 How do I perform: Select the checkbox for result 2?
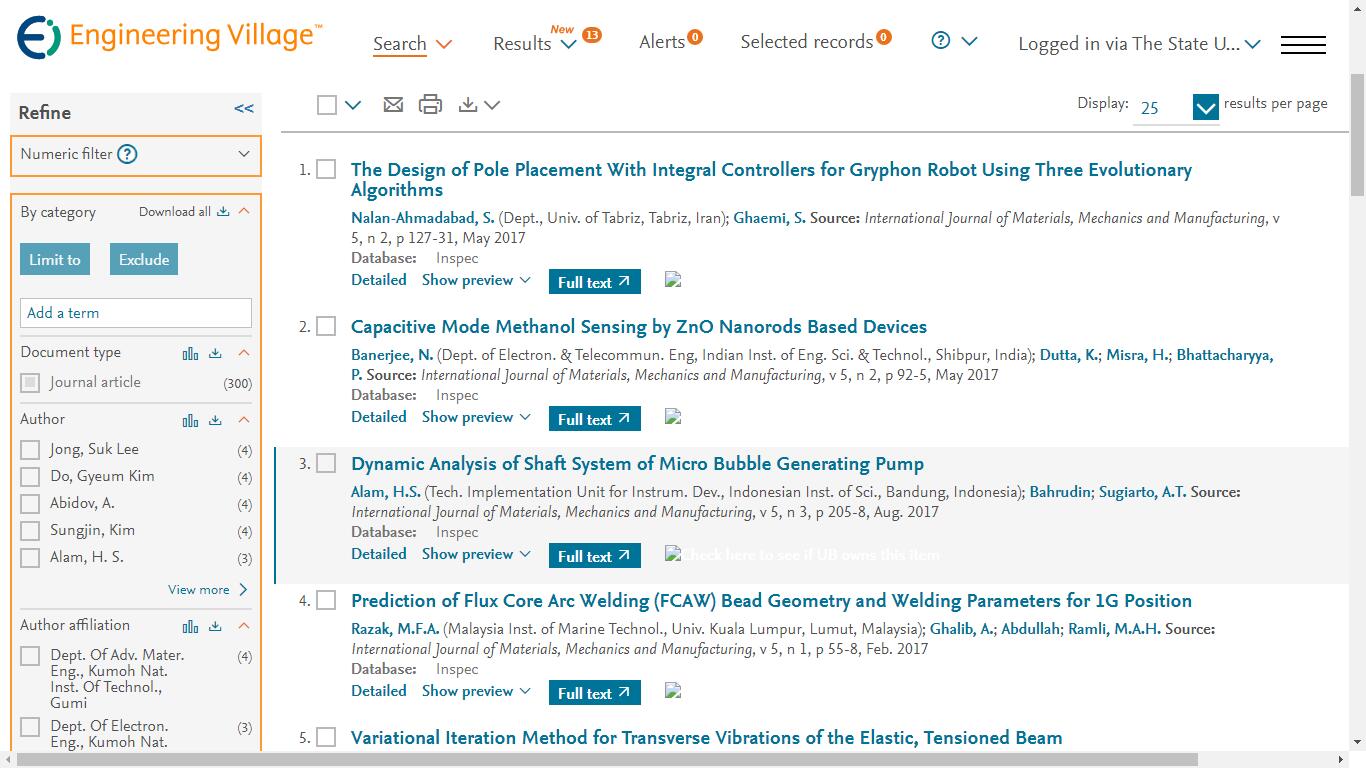(x=326, y=327)
